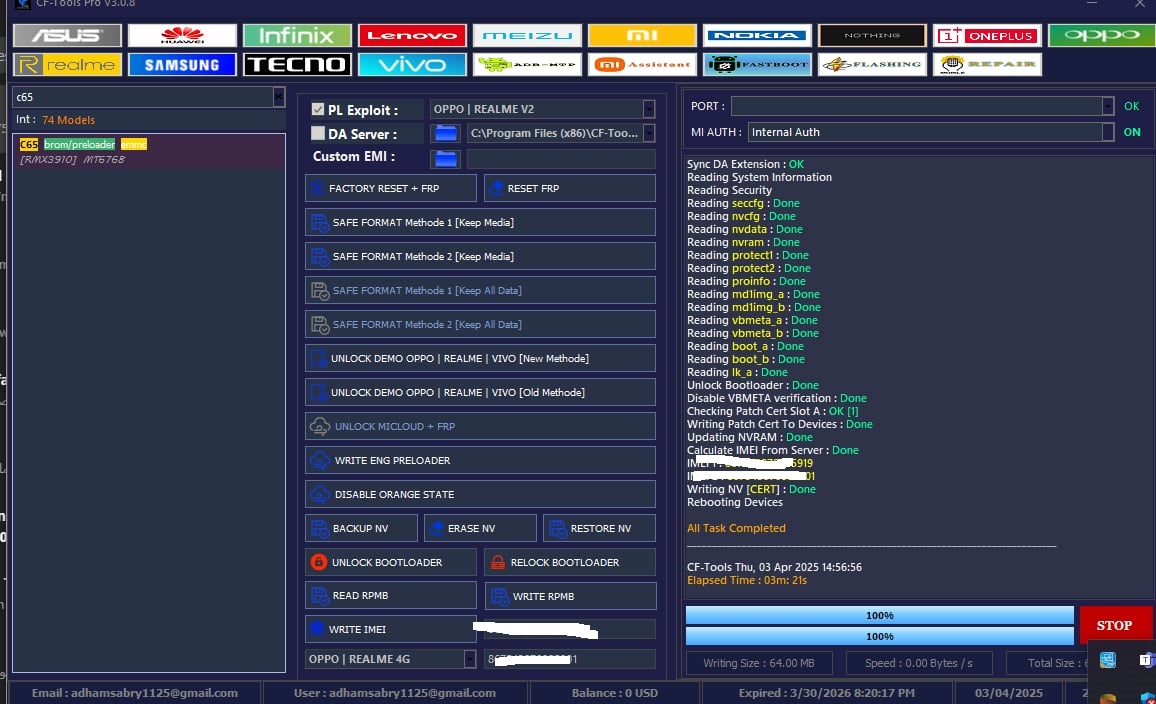Open the Flashing tools icon

coord(872,65)
